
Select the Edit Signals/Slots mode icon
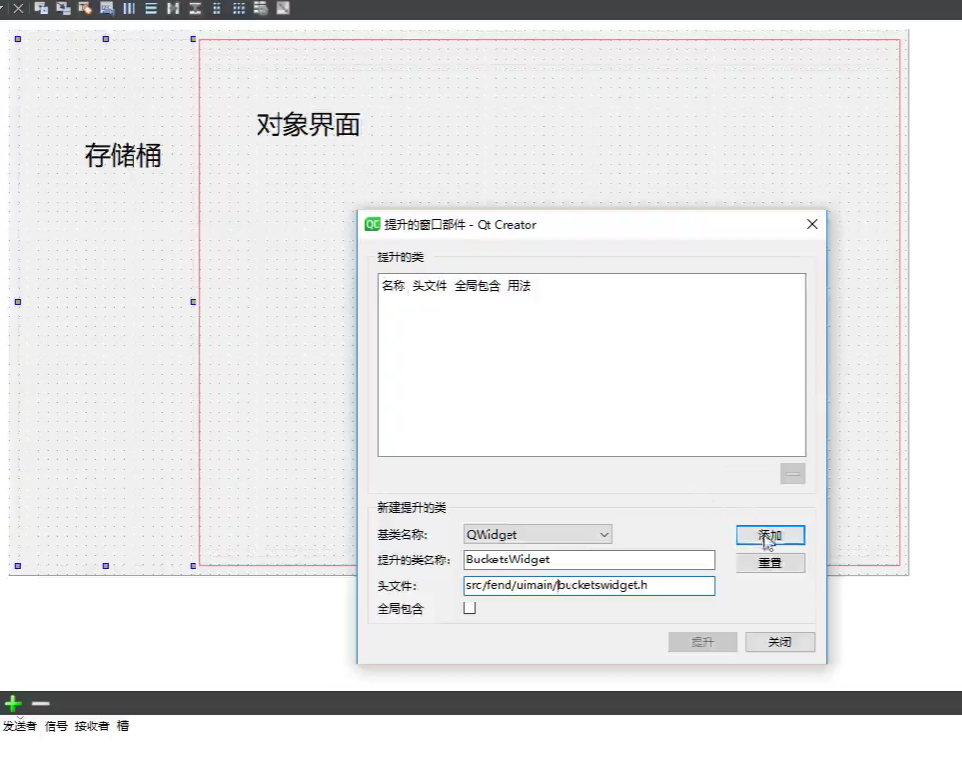click(x=63, y=9)
